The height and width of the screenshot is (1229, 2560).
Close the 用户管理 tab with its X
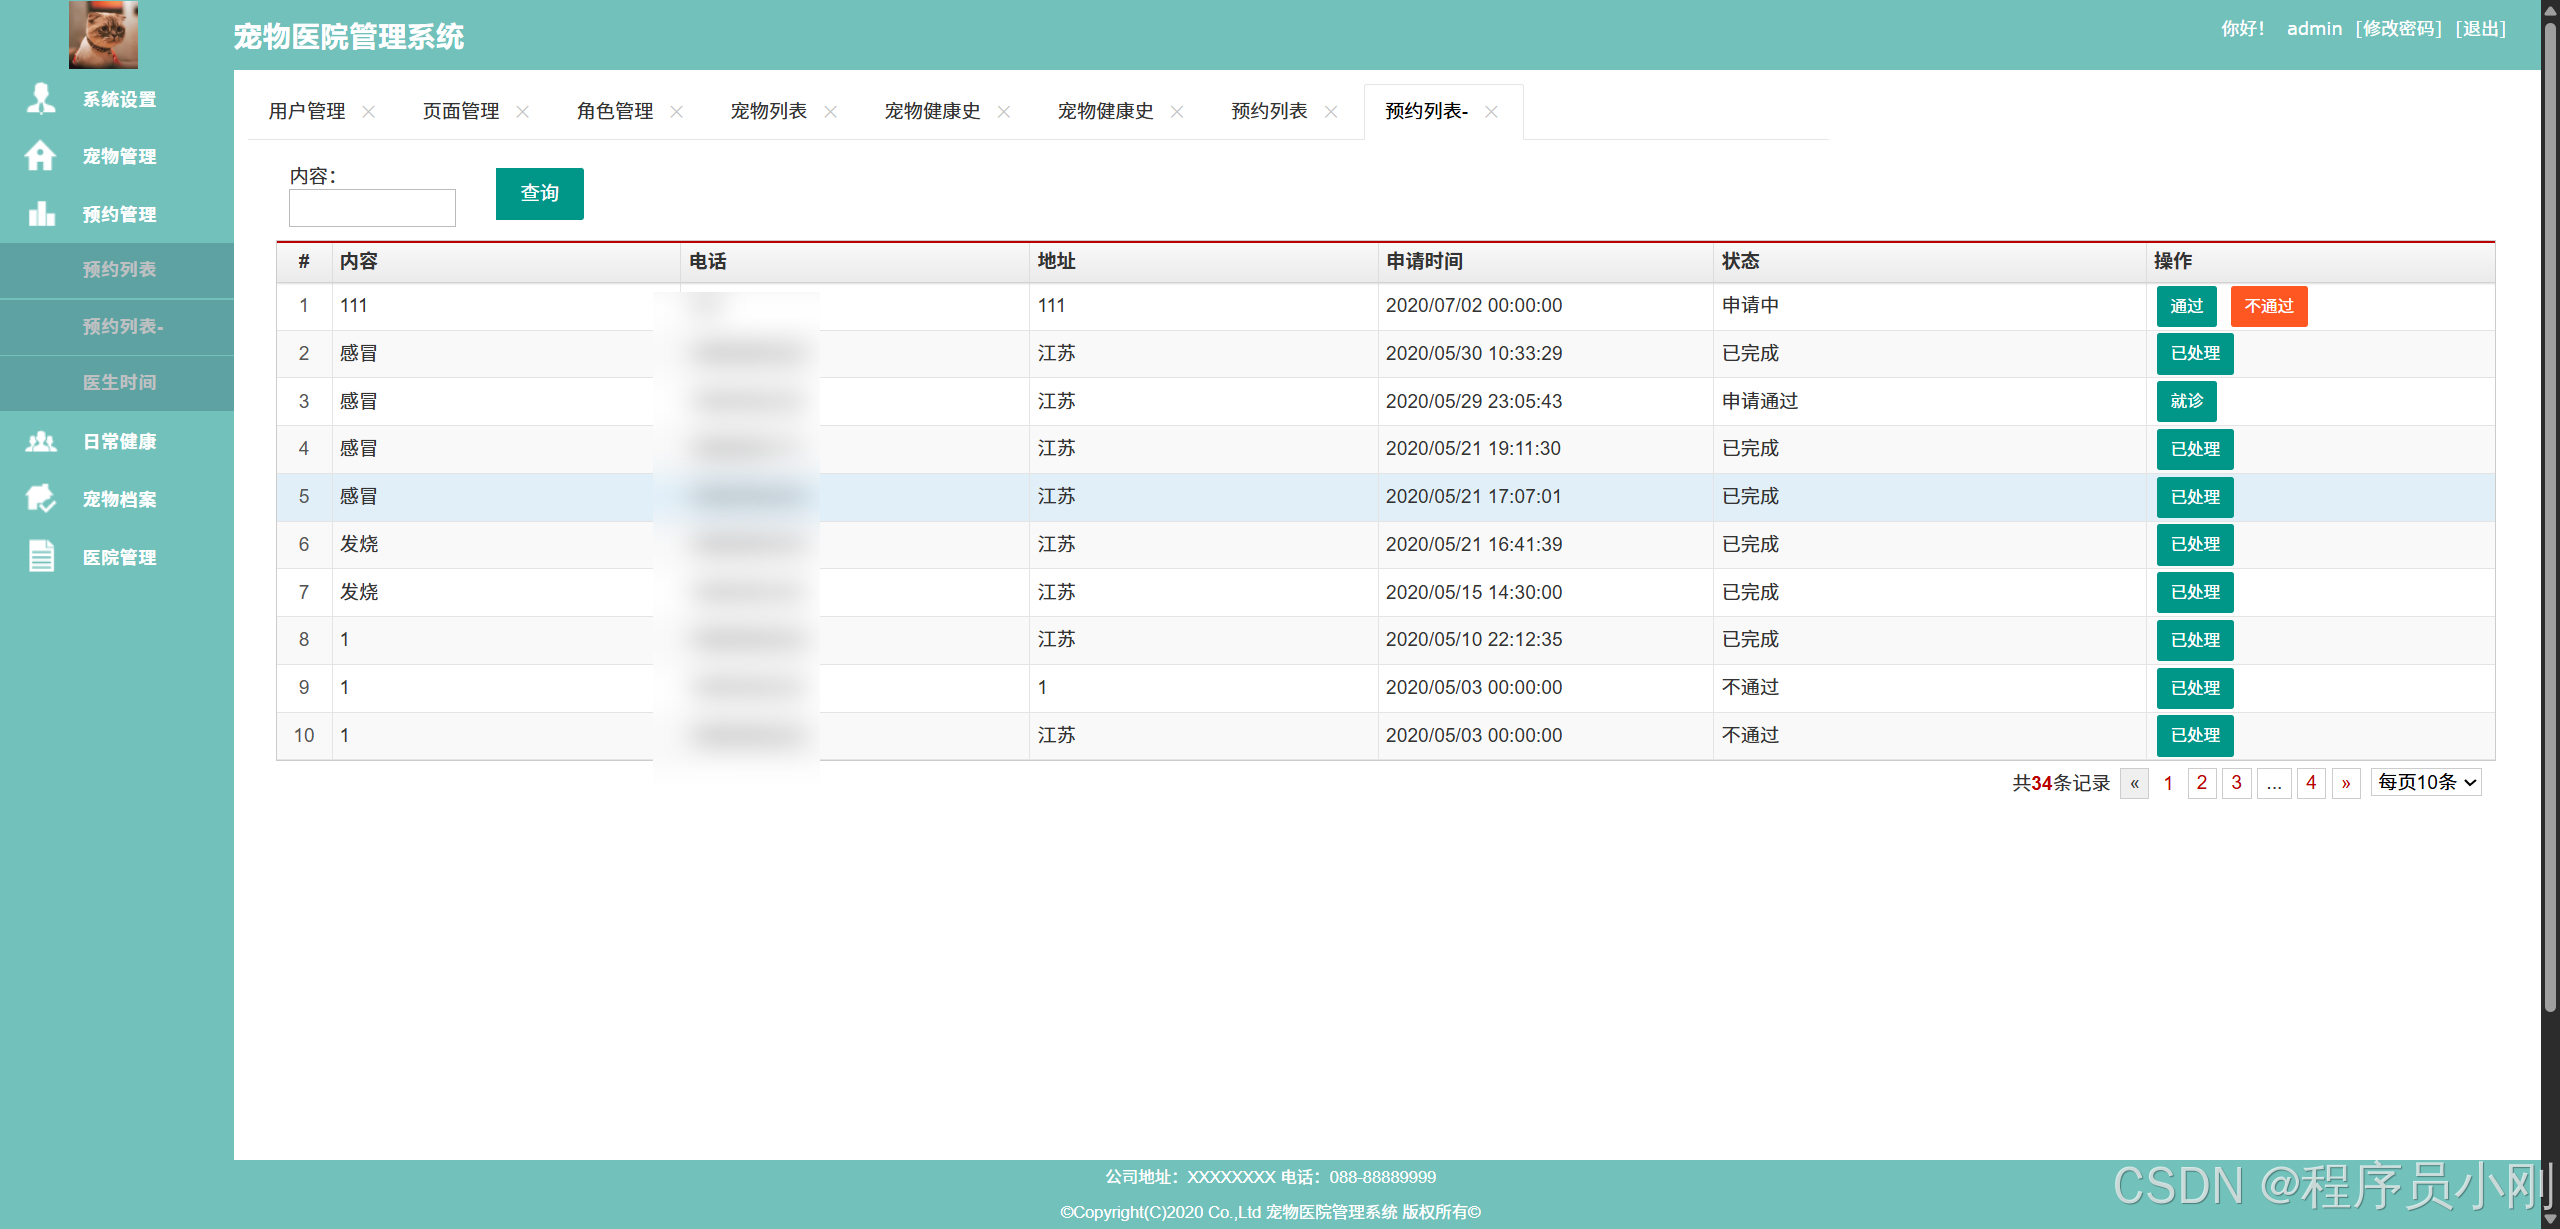(x=369, y=112)
